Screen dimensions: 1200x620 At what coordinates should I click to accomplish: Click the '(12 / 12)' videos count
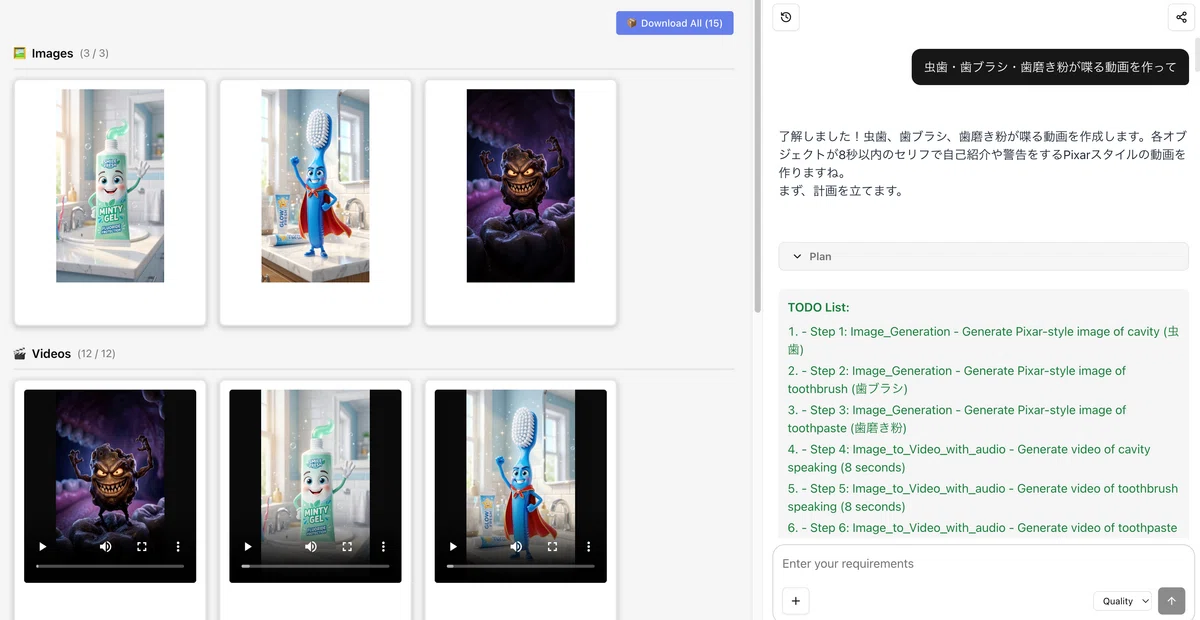tap(96, 354)
